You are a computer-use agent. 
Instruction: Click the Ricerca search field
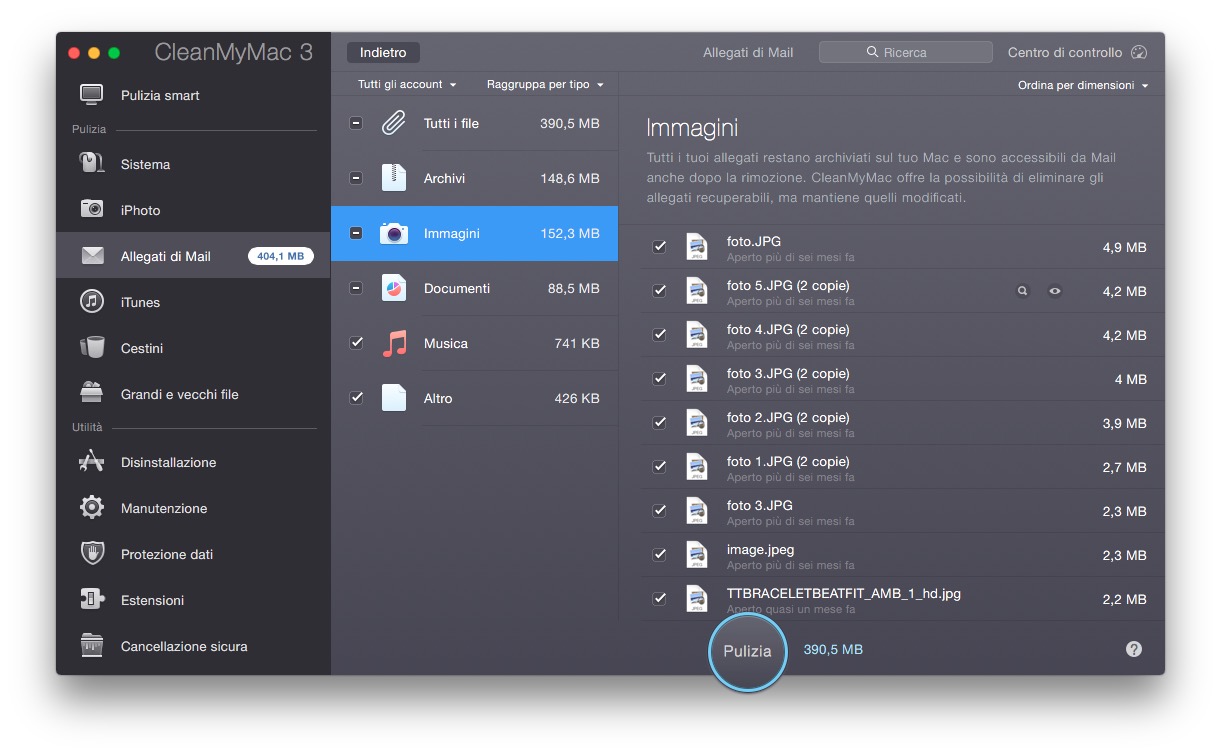(905, 52)
